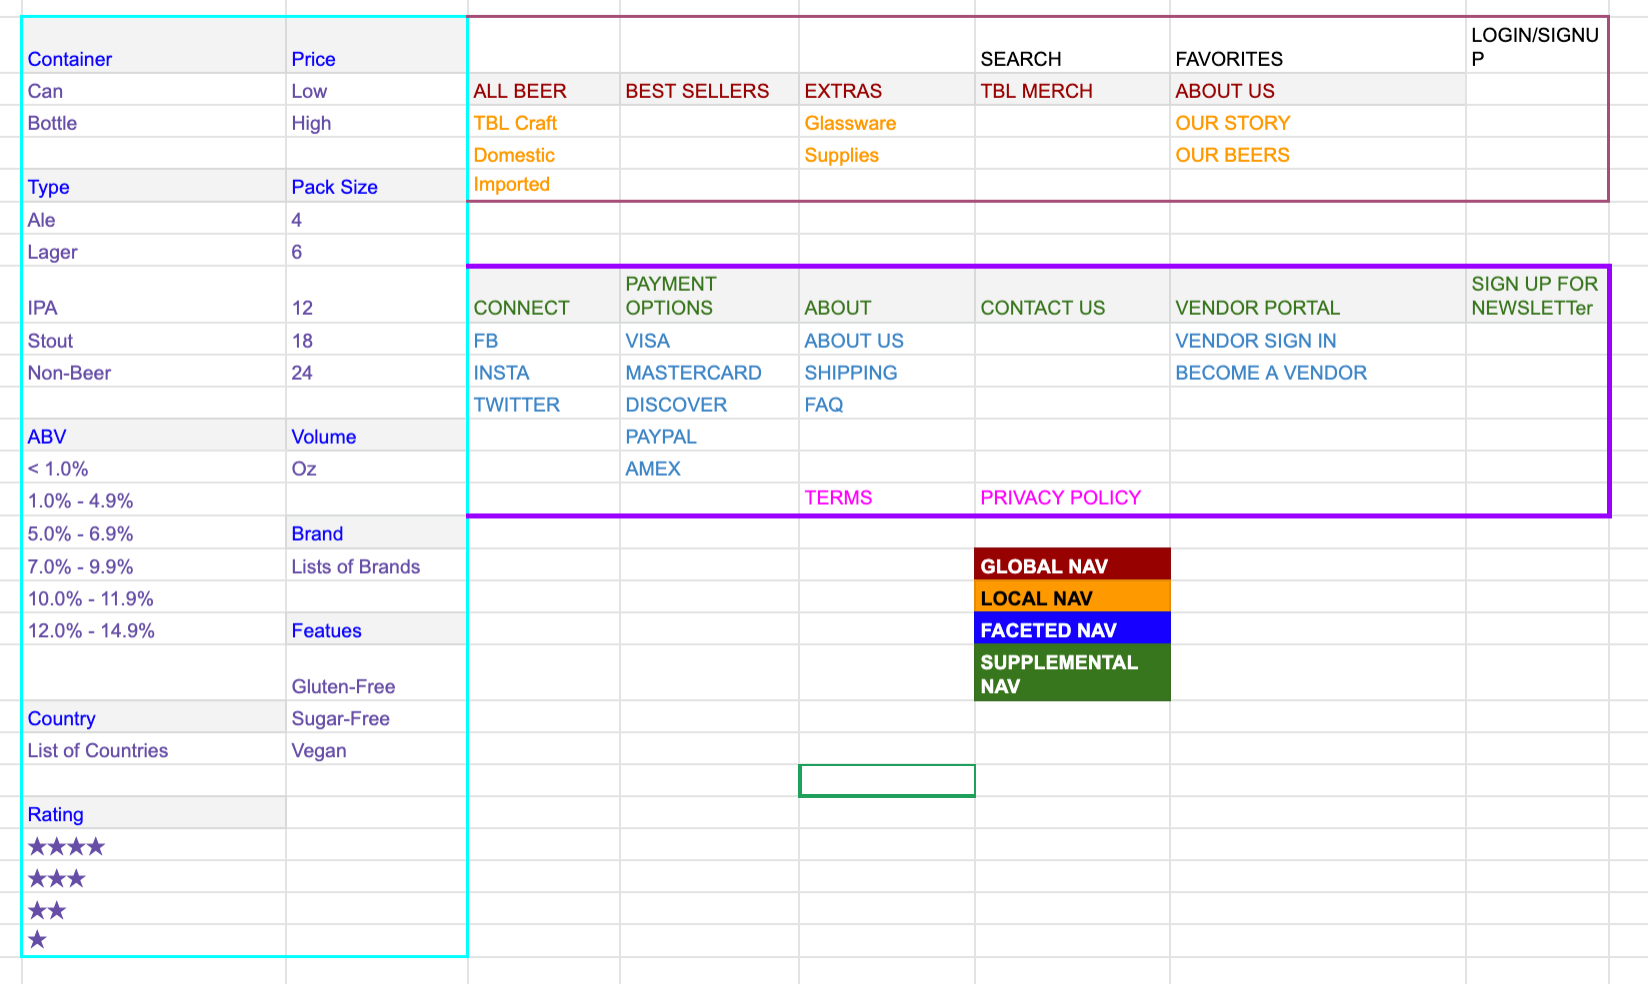Select the 'ALL BEER' cell

click(x=543, y=90)
